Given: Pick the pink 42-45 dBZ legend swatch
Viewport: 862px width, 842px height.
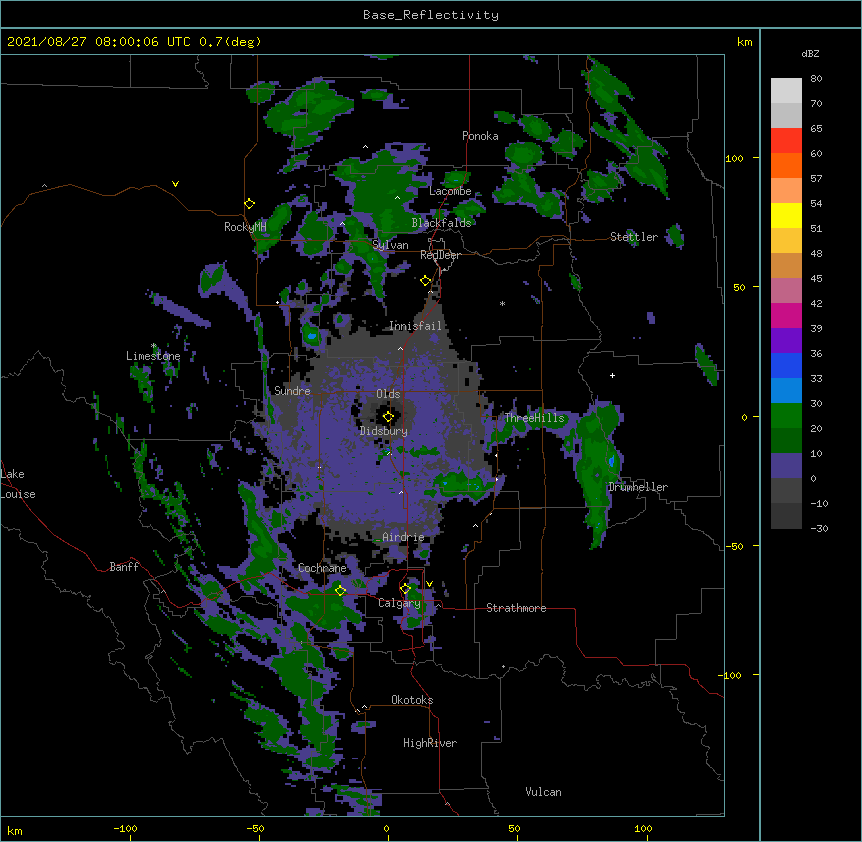Looking at the screenshot, I should (786, 291).
